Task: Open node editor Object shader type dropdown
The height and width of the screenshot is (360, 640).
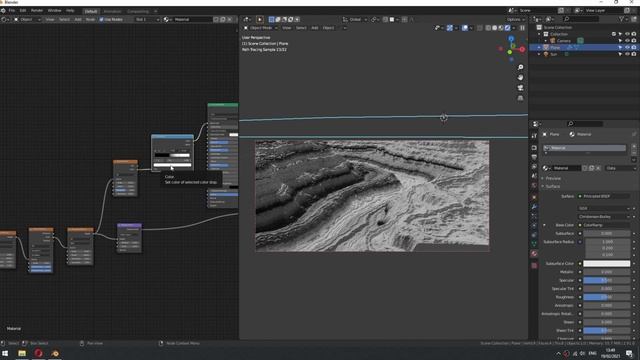Action: [x=28, y=19]
